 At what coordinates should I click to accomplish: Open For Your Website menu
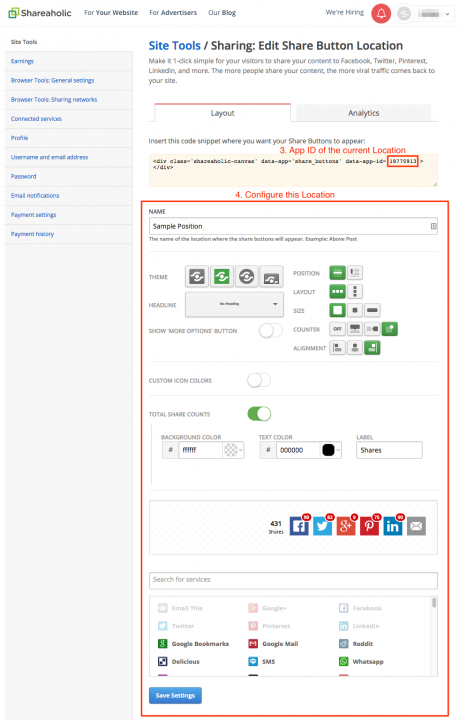pos(111,13)
